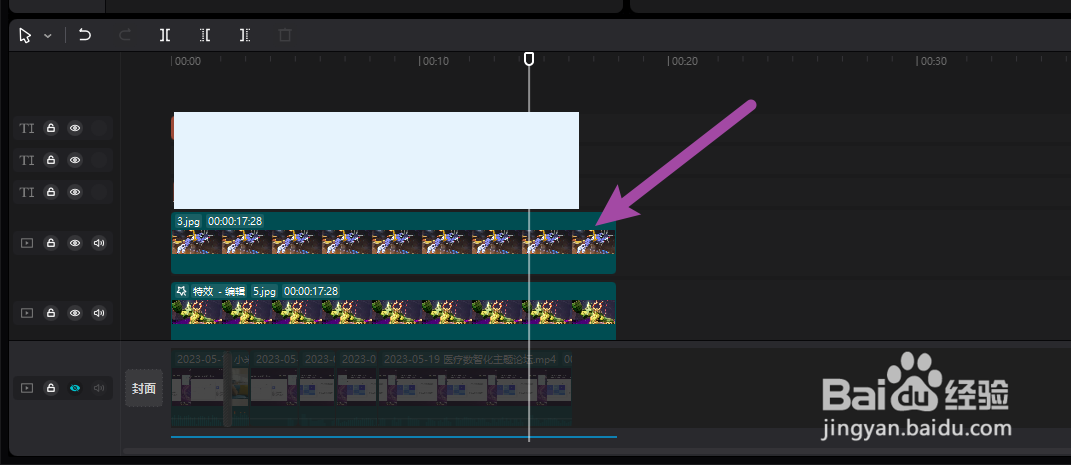1071x465 pixels.
Task: Click the 特效 - 编辑 label on the 5.jpg clip
Action: tap(219, 292)
